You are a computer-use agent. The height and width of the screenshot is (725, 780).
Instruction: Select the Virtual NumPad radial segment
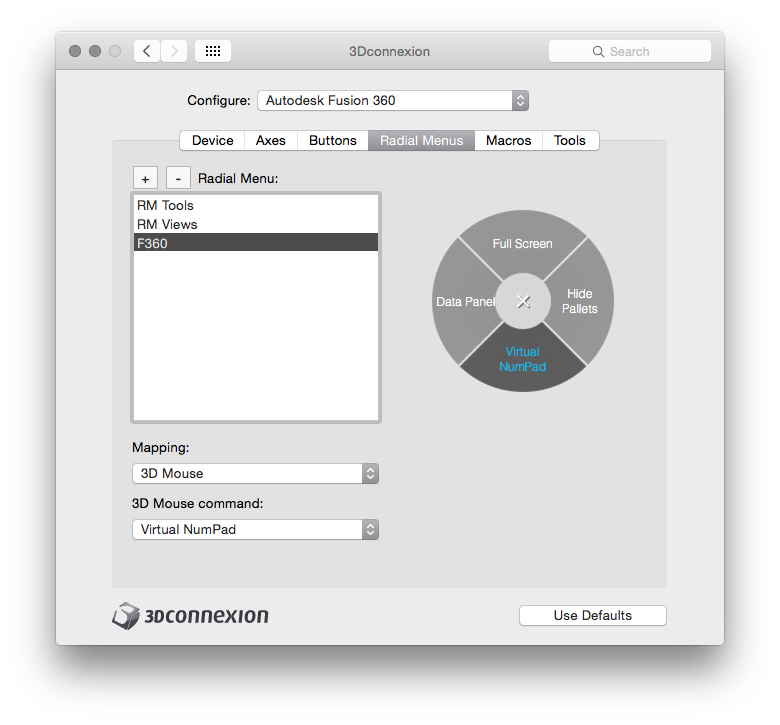click(x=523, y=359)
